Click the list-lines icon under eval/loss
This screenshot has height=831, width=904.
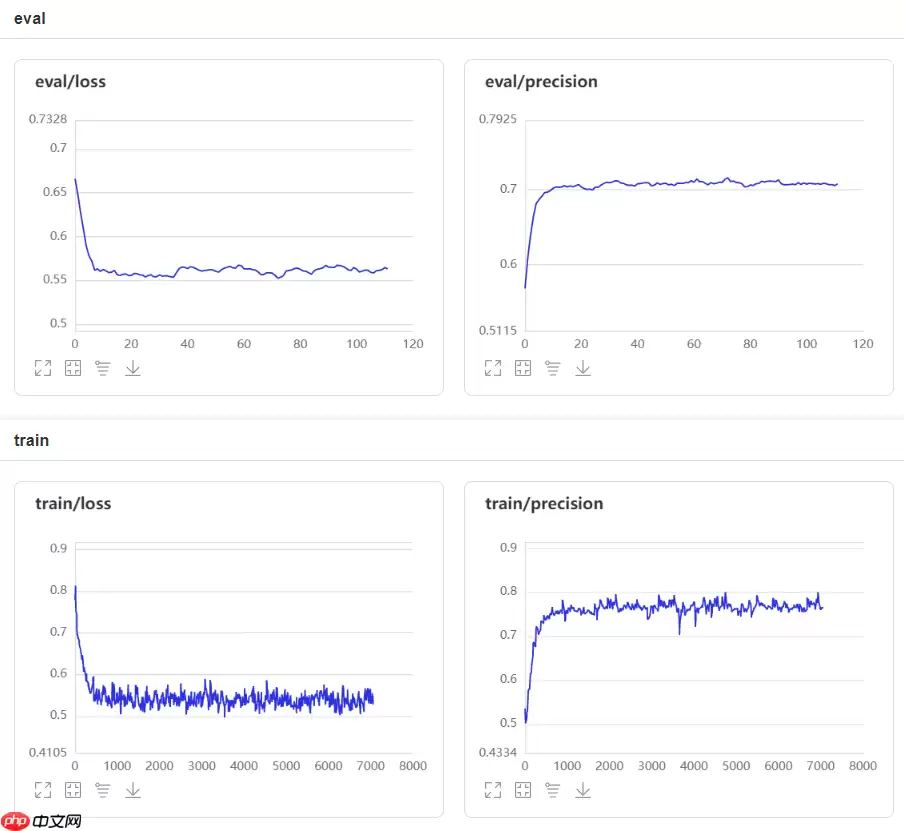(x=102, y=368)
